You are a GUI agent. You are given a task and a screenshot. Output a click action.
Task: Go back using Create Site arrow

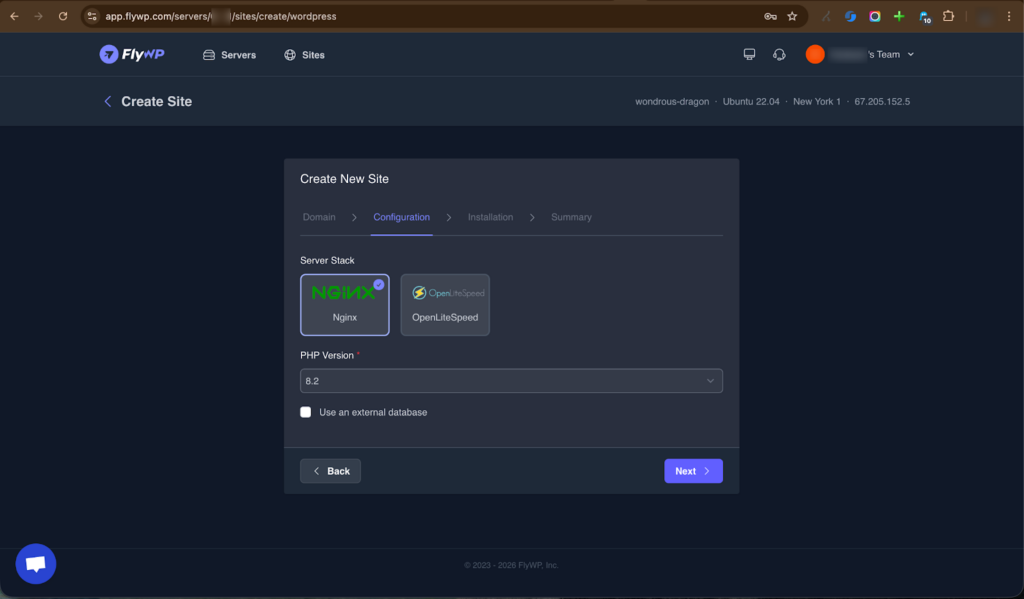(x=108, y=101)
